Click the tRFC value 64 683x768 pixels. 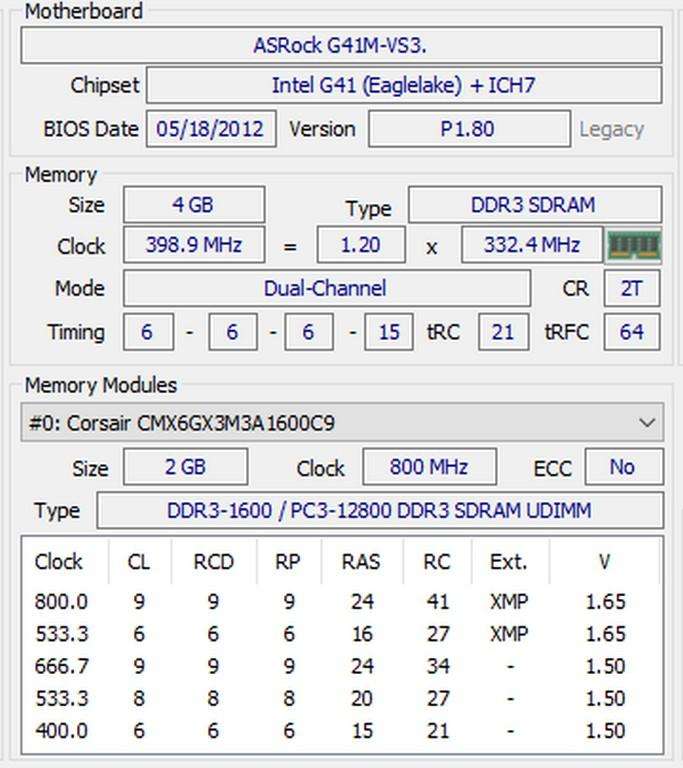(632, 332)
